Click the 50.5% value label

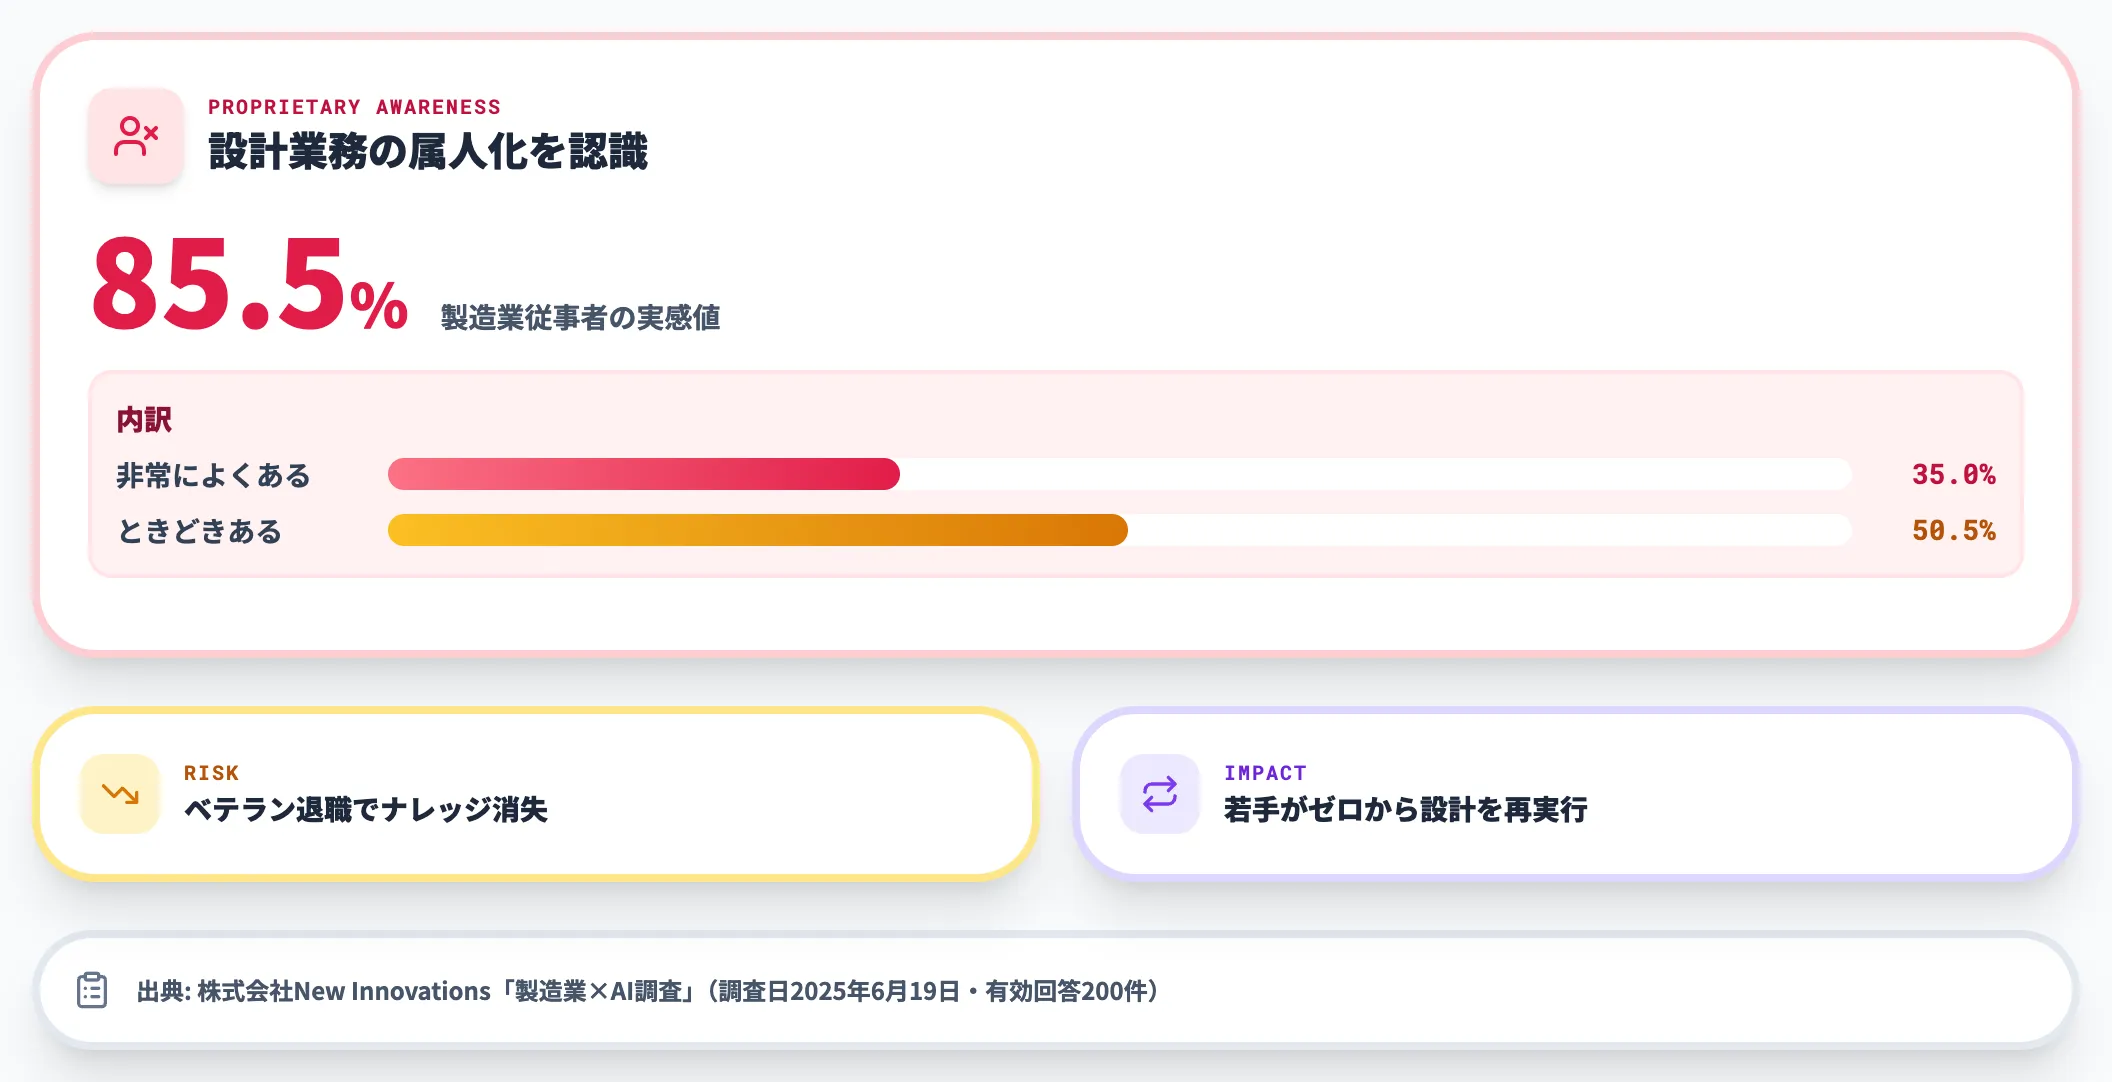tap(1953, 530)
